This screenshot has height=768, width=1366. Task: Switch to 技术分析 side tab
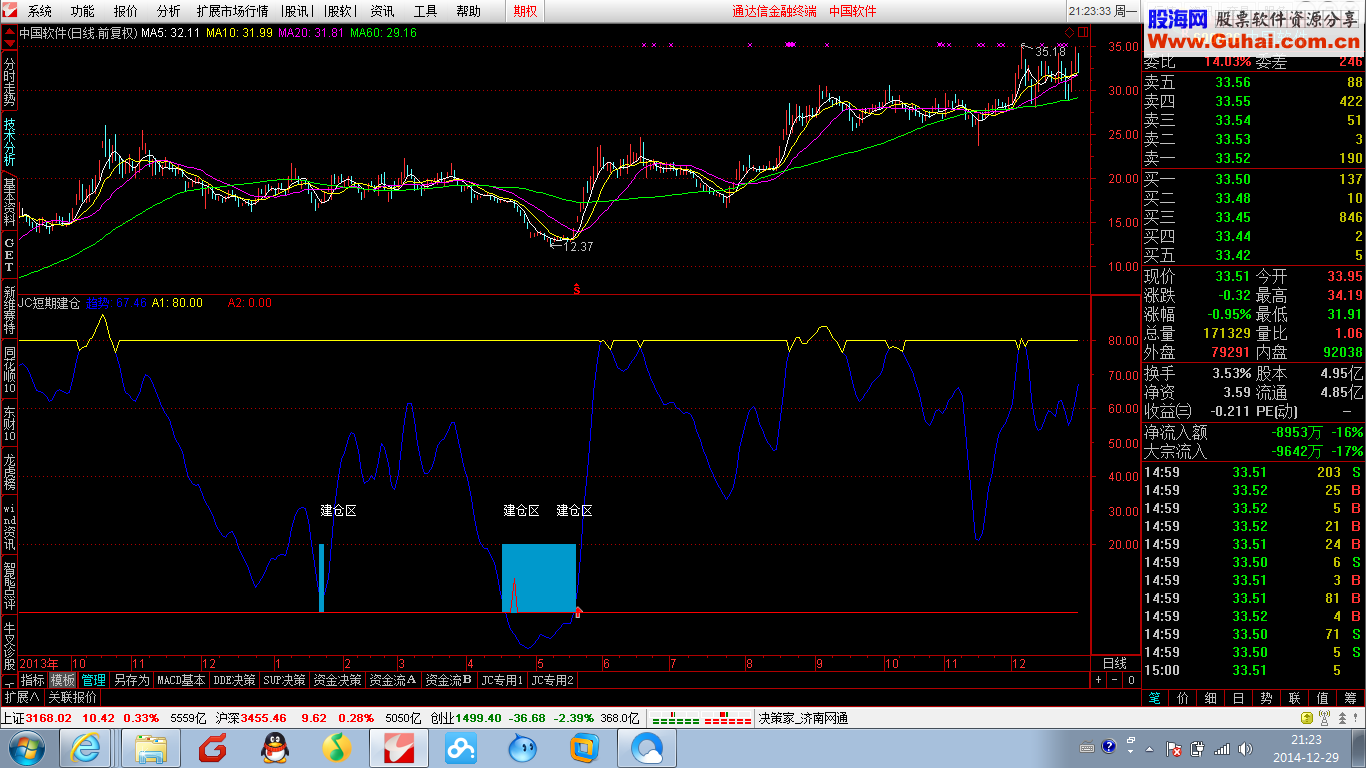tap(9, 142)
